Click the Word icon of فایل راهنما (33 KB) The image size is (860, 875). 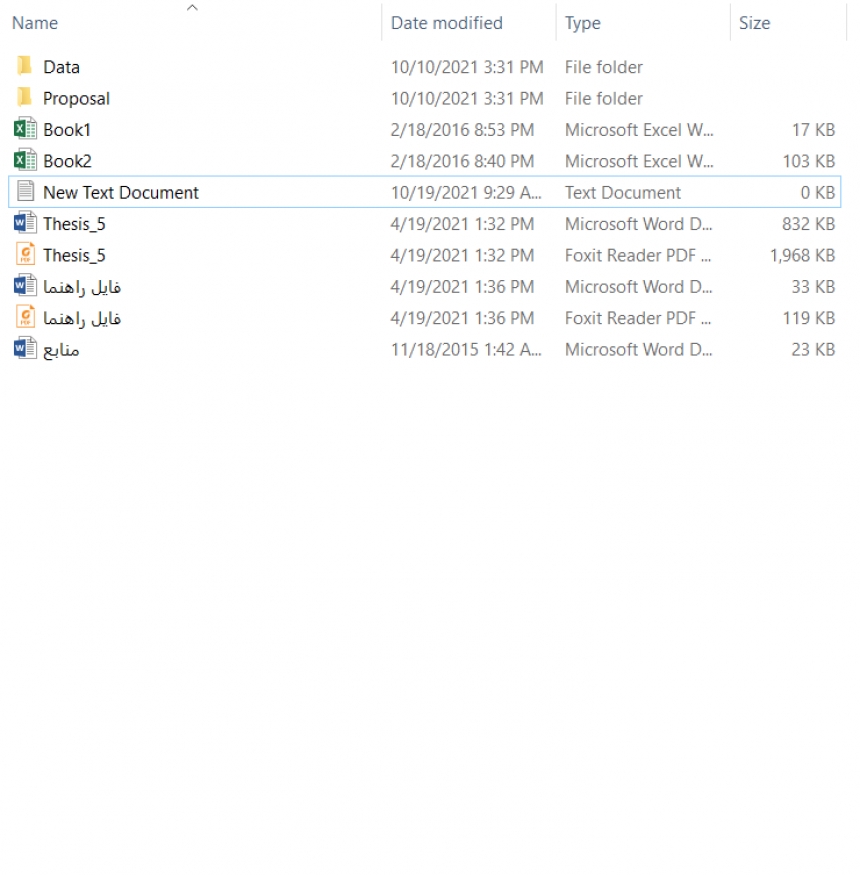click(x=25, y=286)
